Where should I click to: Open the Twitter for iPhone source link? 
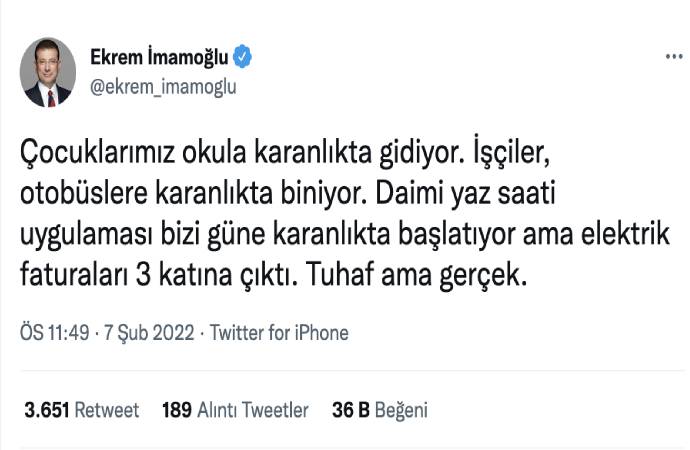click(x=280, y=332)
